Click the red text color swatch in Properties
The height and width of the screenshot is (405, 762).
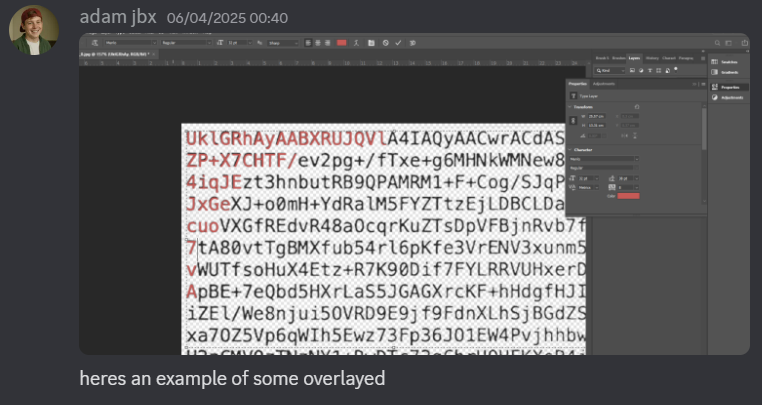pos(629,196)
